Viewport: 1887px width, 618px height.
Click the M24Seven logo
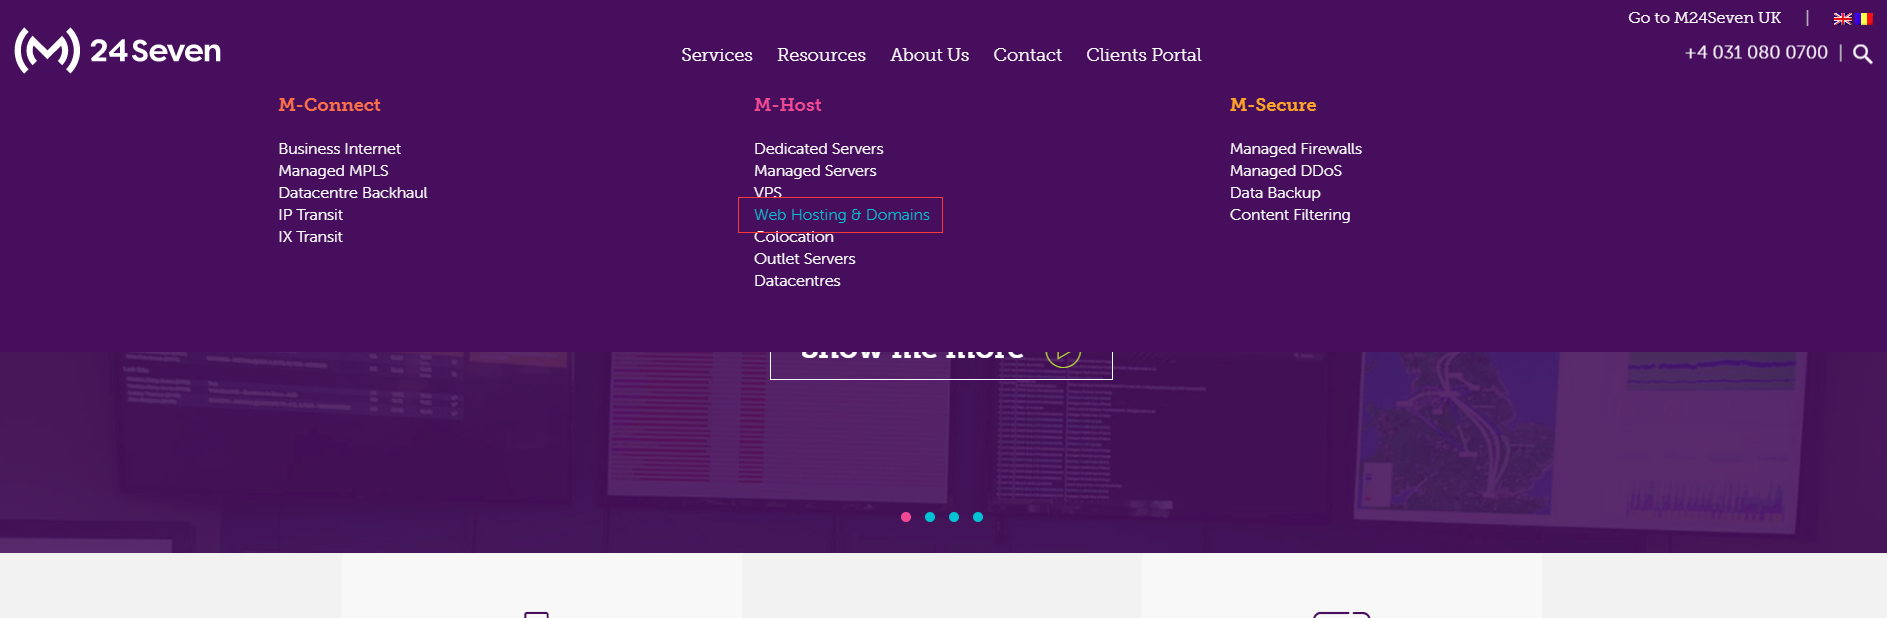pos(118,50)
